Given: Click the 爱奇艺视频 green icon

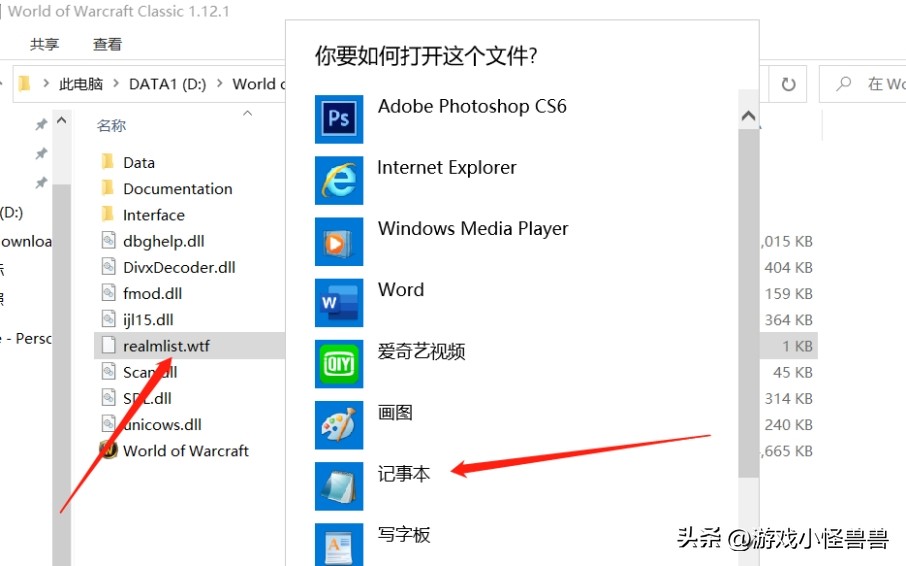Looking at the screenshot, I should (x=339, y=364).
